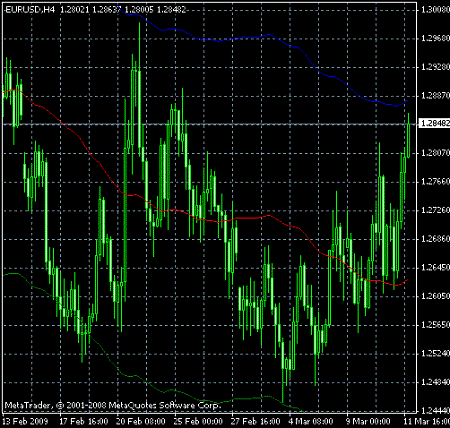This screenshot has height=428, width=450.
Task: Click the 9 Mar 00:00 time label
Action: (x=368, y=421)
